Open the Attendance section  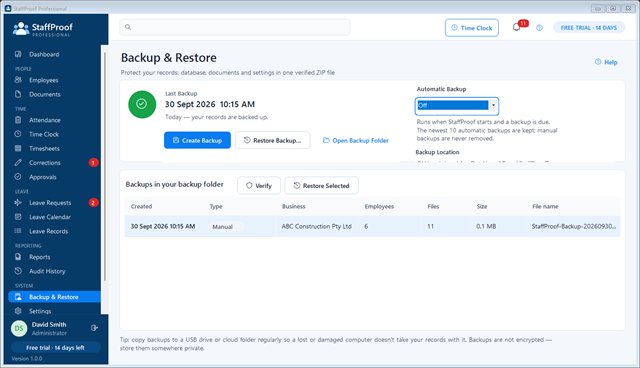pyautogui.click(x=45, y=120)
